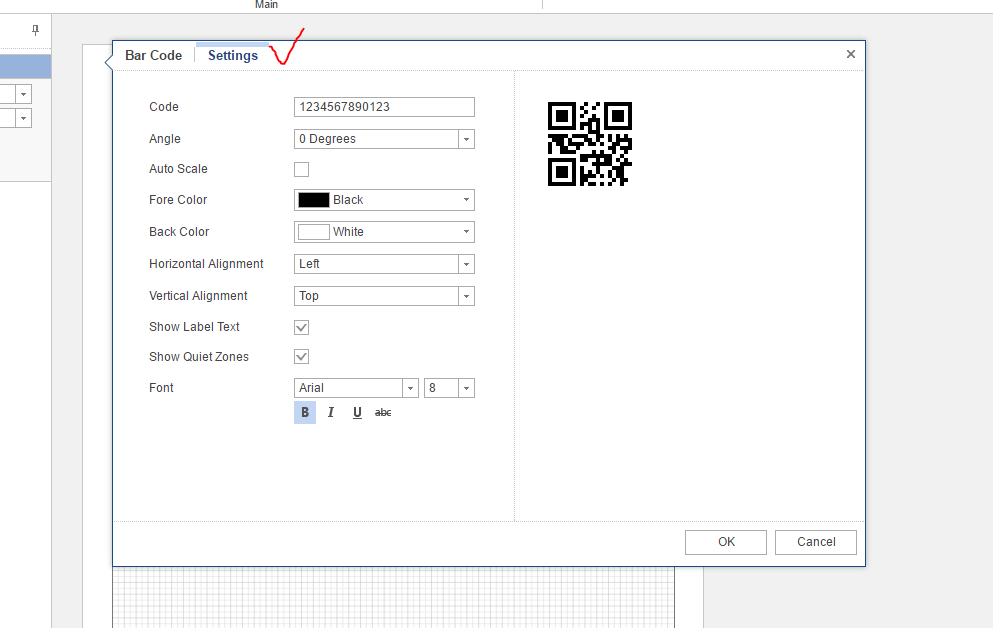
Task: Uncheck Show Label Text
Action: click(x=301, y=327)
